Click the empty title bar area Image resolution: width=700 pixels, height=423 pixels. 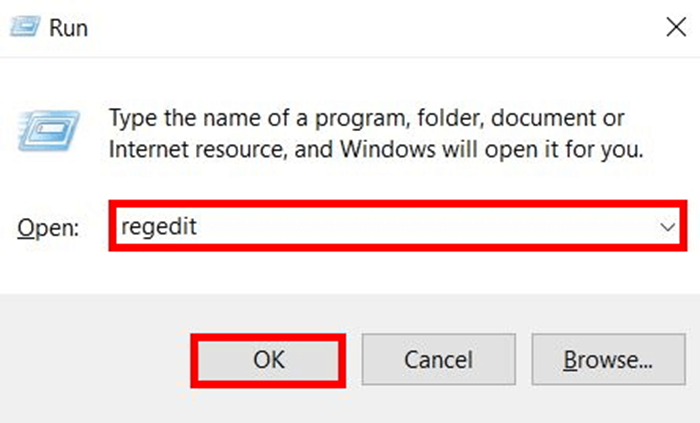(350, 28)
